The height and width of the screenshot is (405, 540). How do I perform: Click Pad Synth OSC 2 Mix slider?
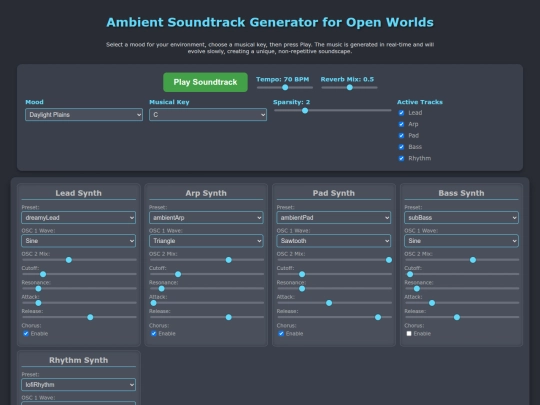tap(334, 260)
